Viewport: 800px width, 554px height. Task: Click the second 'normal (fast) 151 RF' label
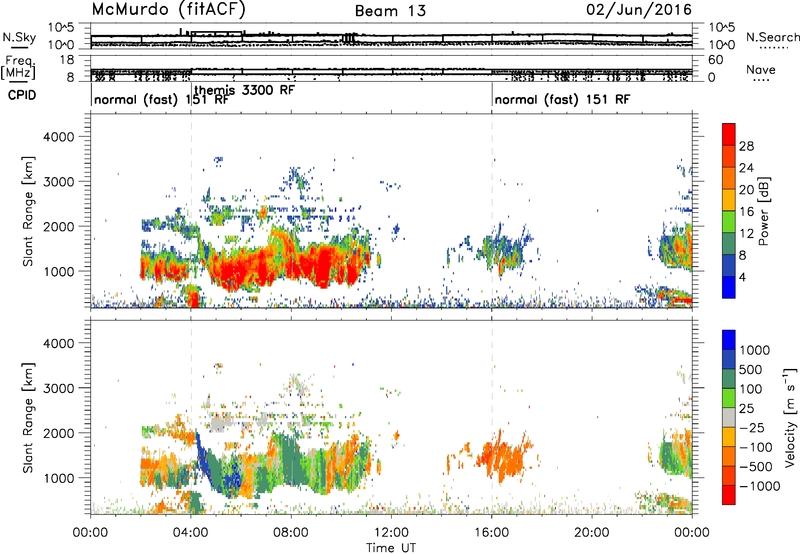(562, 99)
